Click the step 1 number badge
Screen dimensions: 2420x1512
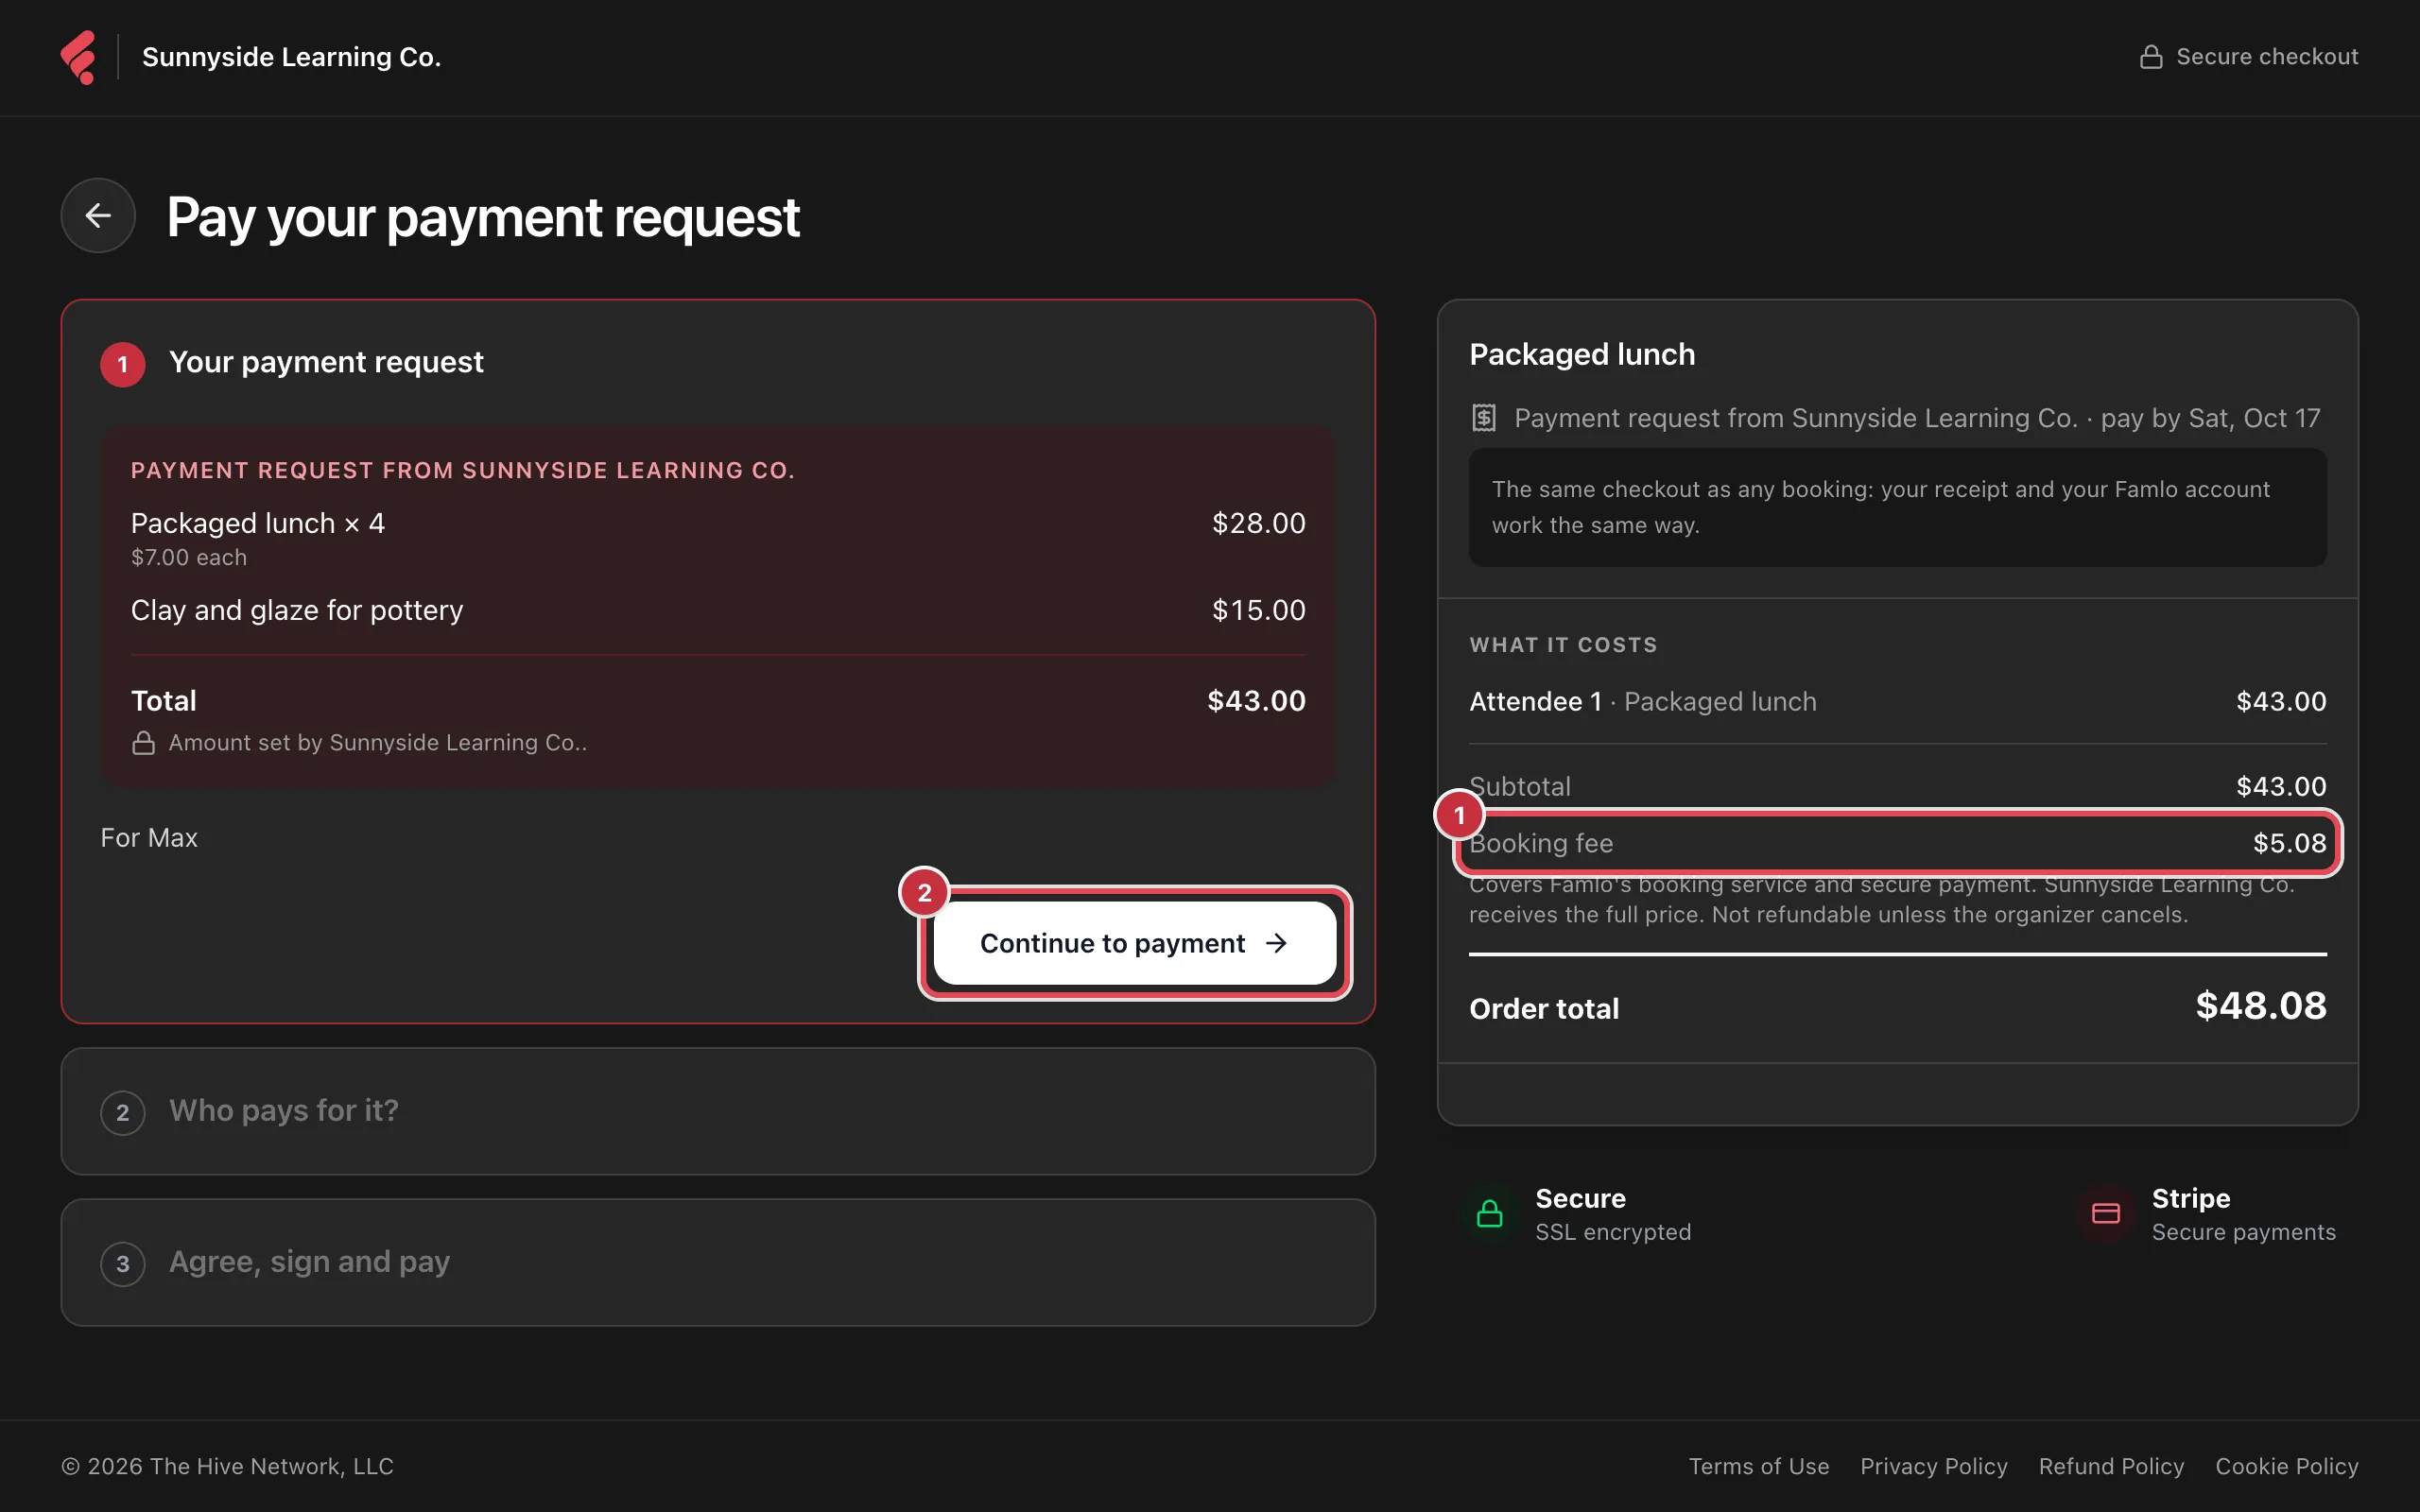pos(123,364)
